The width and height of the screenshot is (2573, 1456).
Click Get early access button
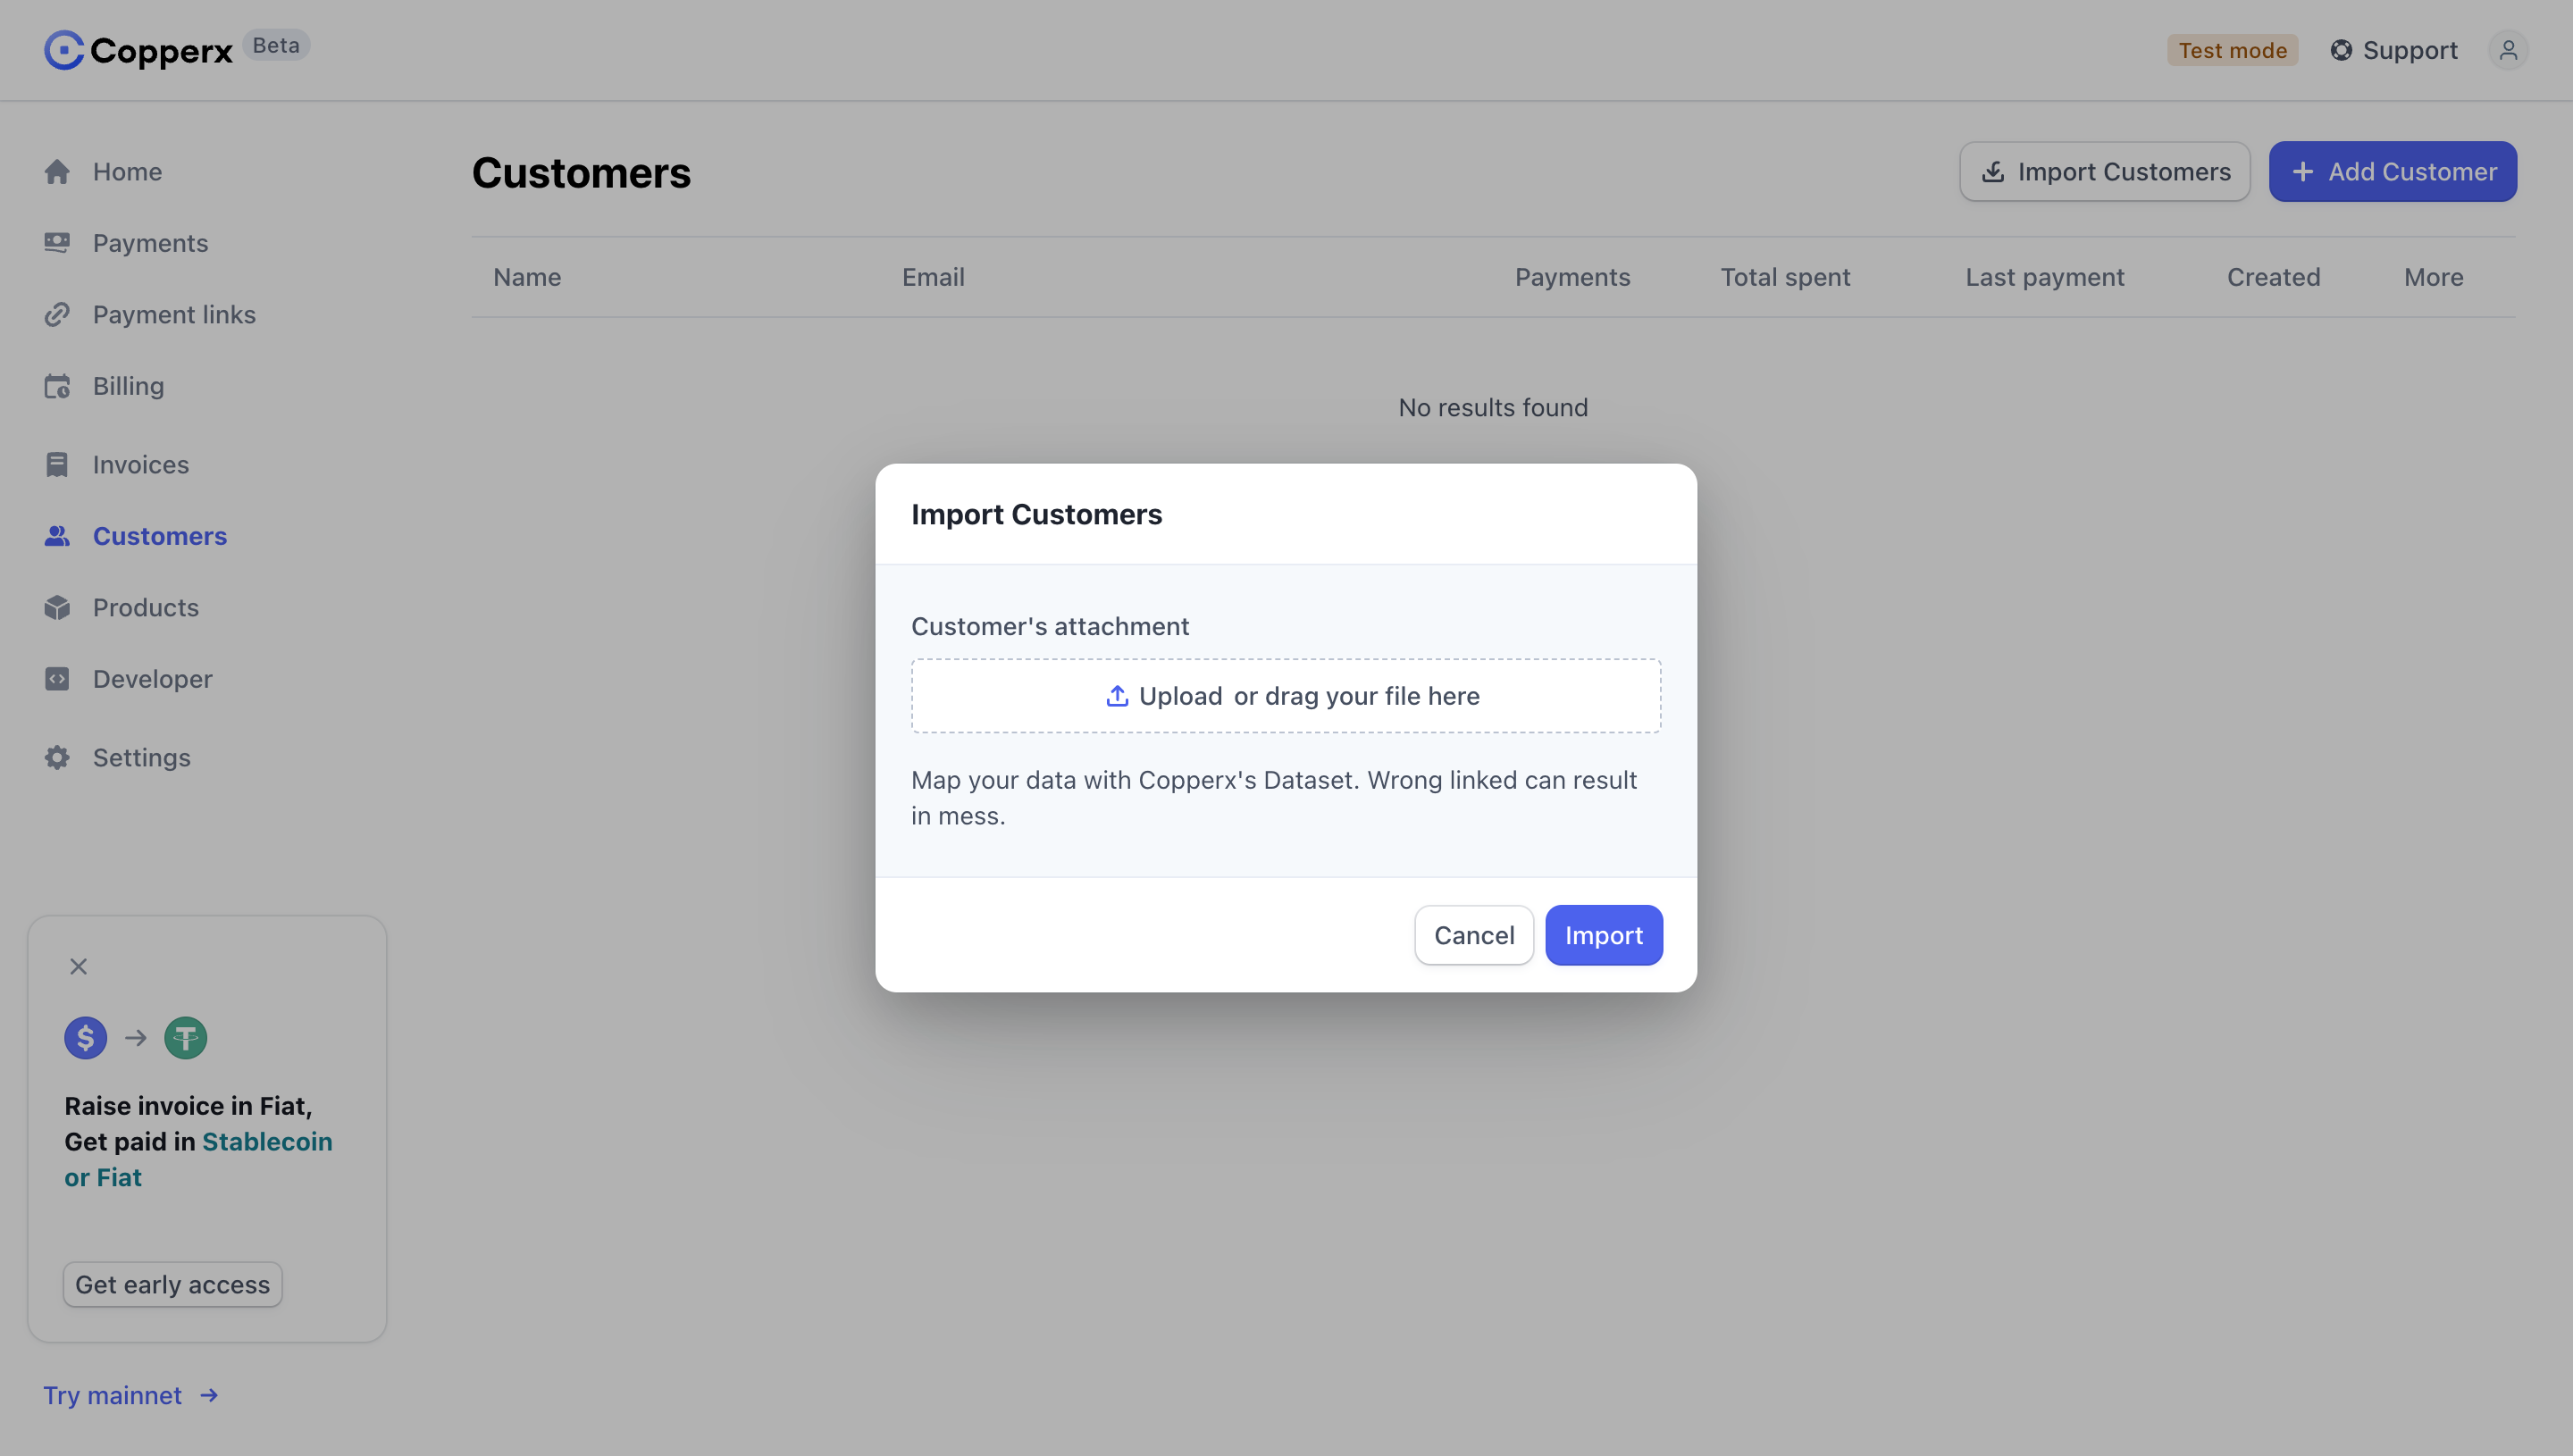pyautogui.click(x=173, y=1284)
